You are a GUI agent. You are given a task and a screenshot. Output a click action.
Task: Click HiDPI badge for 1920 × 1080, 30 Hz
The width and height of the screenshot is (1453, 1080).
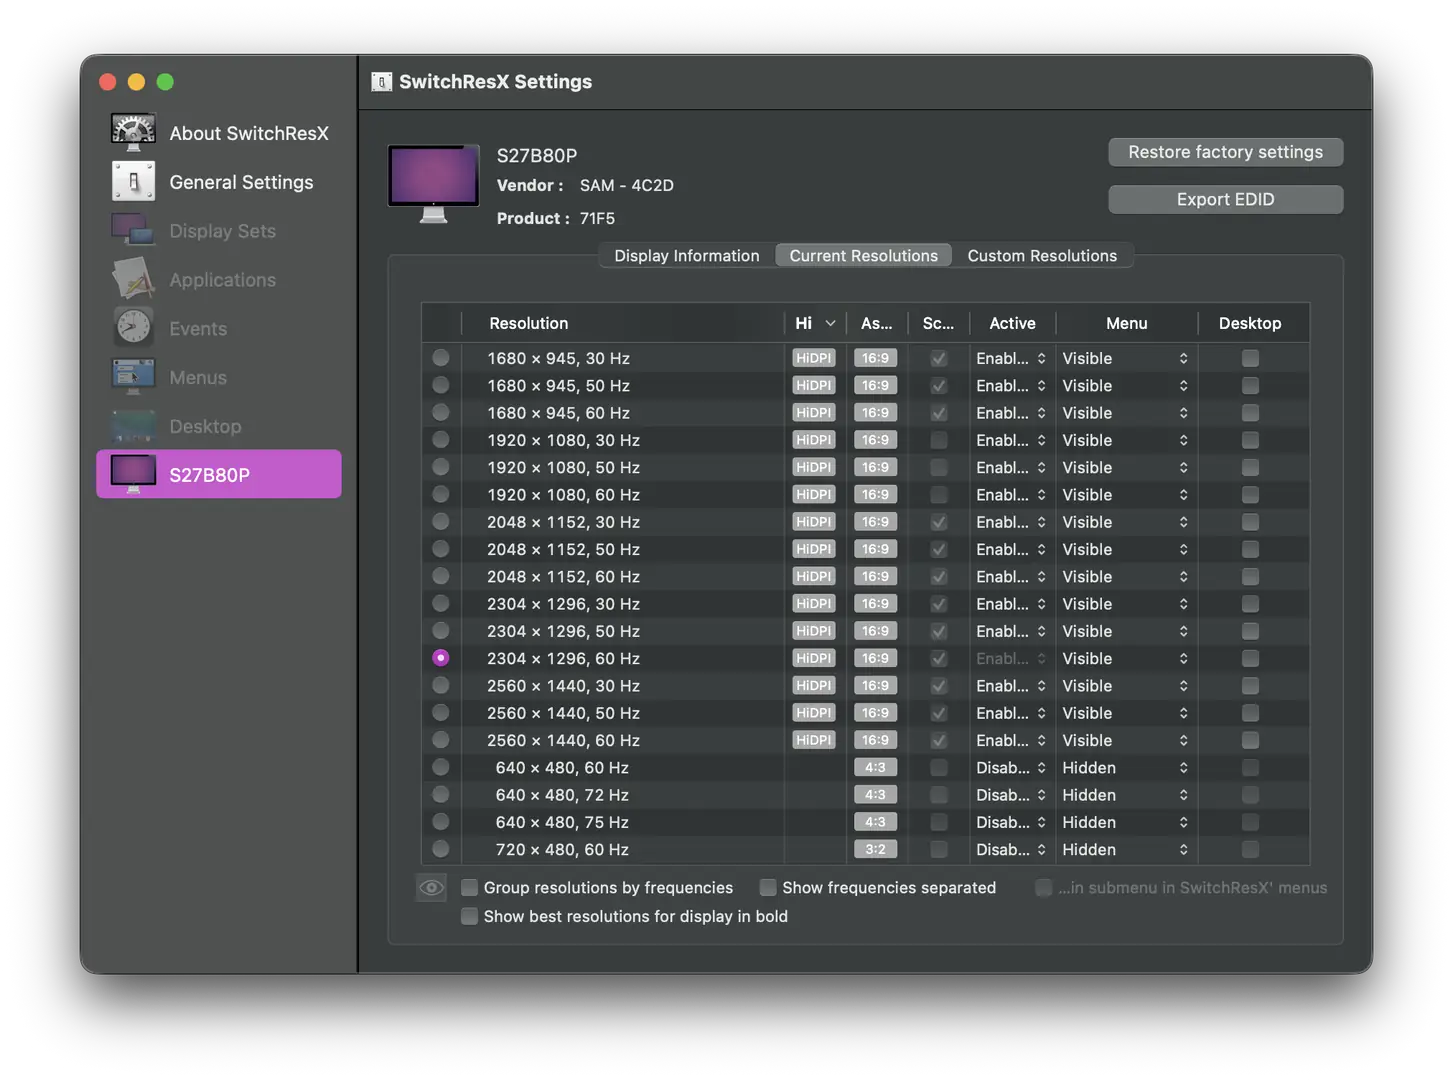tap(814, 440)
